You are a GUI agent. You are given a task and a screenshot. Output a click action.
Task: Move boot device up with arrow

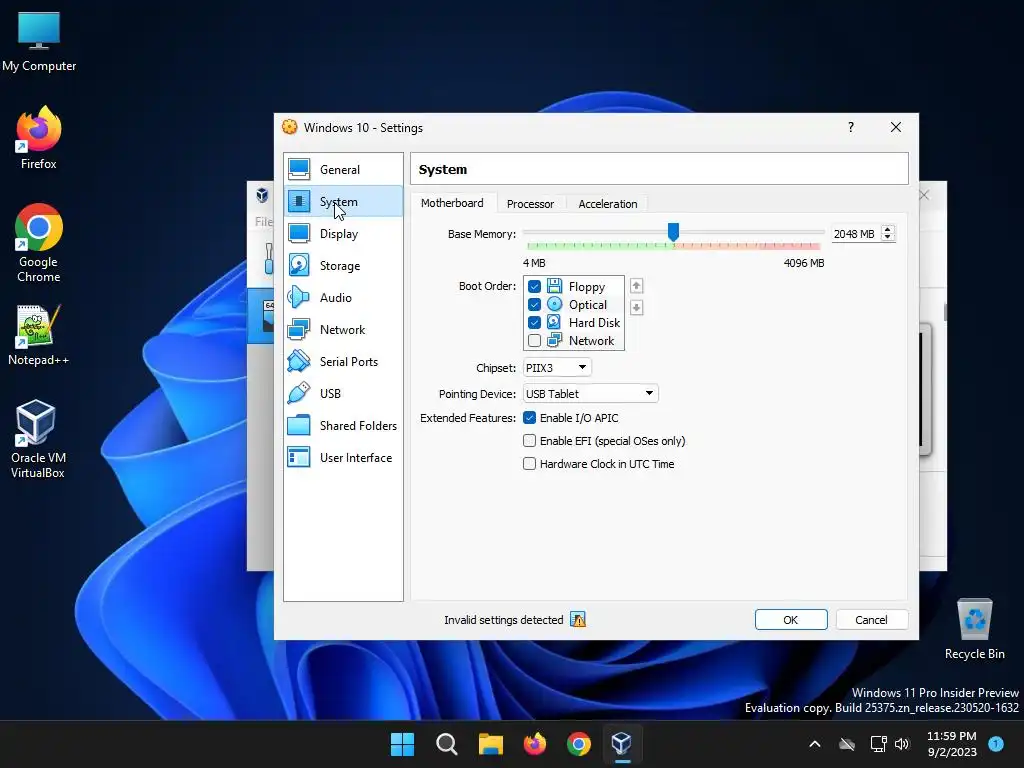point(636,286)
